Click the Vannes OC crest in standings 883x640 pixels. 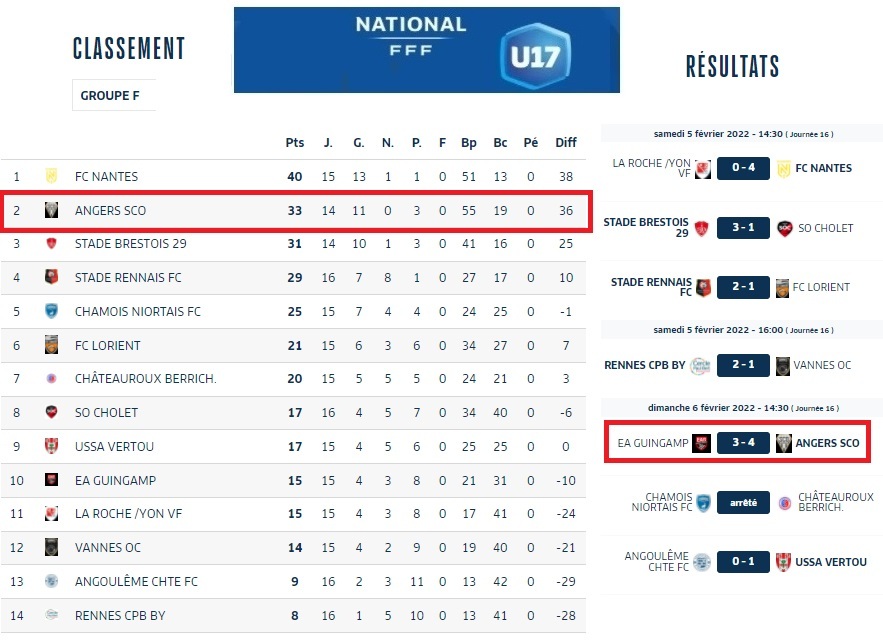tap(51, 548)
